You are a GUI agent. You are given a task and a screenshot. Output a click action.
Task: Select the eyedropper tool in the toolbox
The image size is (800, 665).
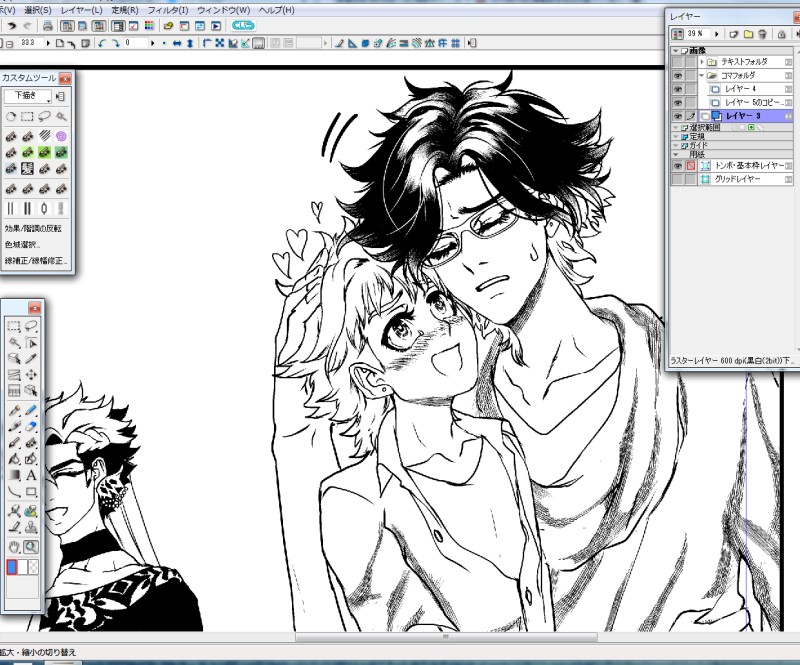[31, 359]
